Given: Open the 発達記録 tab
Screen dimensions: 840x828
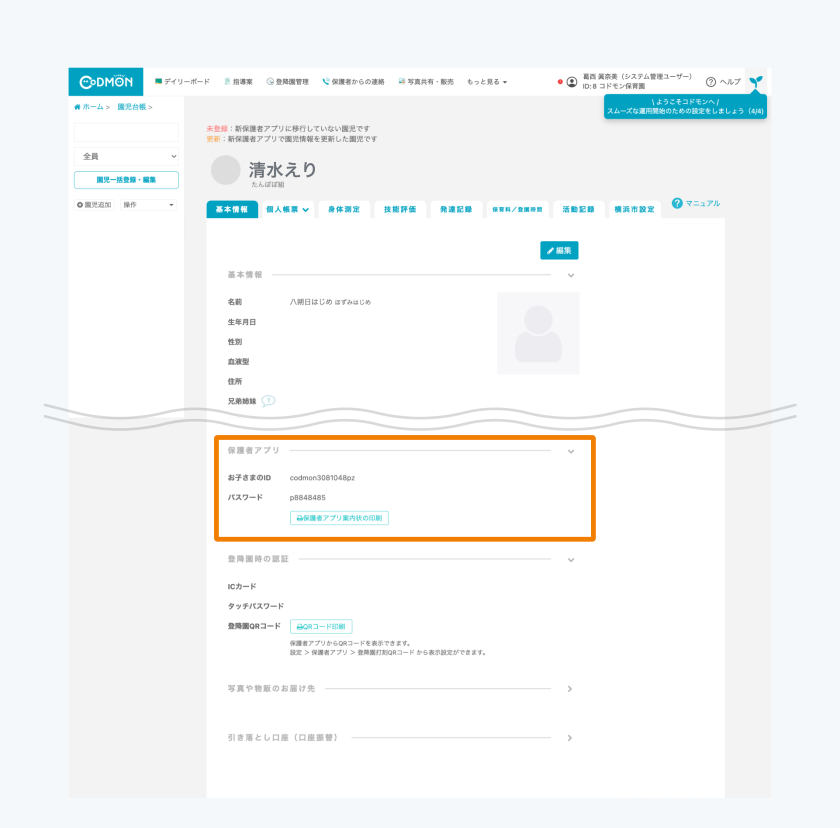Looking at the screenshot, I should (456, 210).
